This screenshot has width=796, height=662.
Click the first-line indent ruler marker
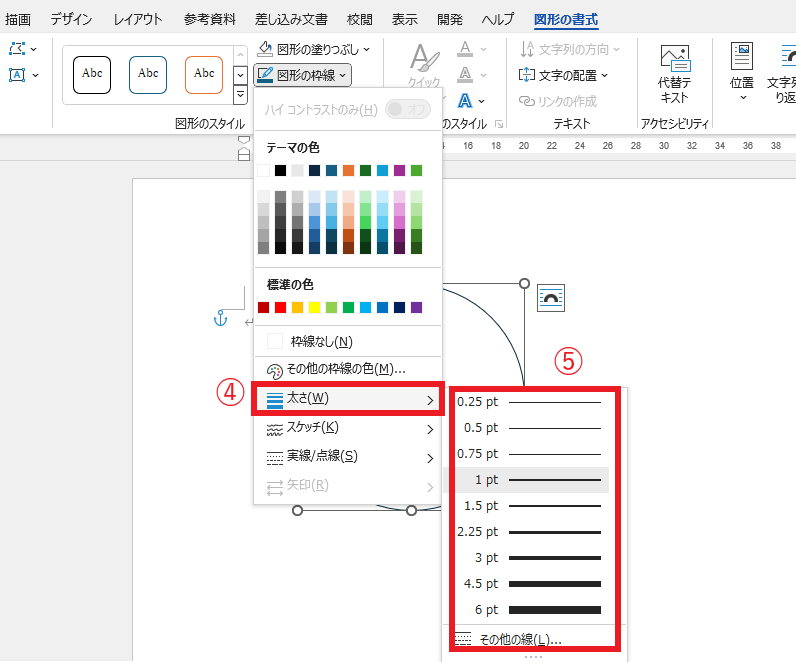244,140
